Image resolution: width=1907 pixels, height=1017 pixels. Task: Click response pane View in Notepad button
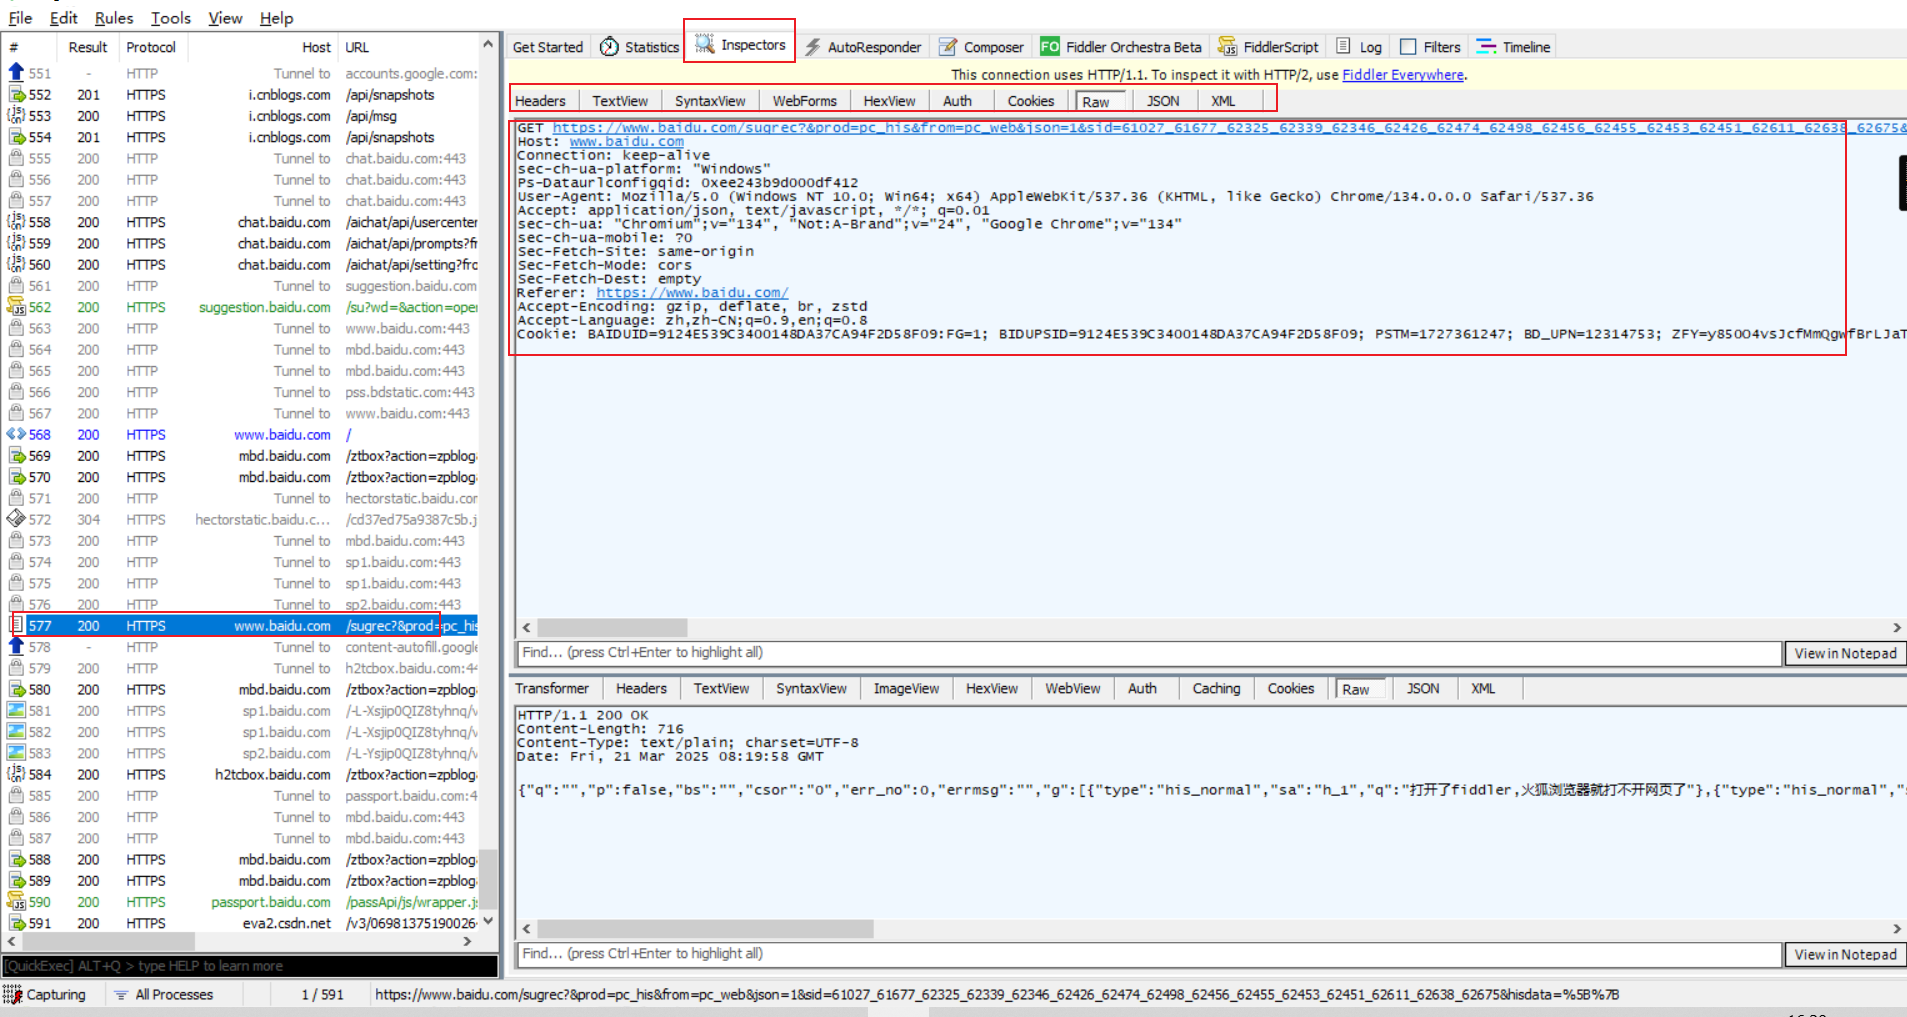click(1845, 954)
